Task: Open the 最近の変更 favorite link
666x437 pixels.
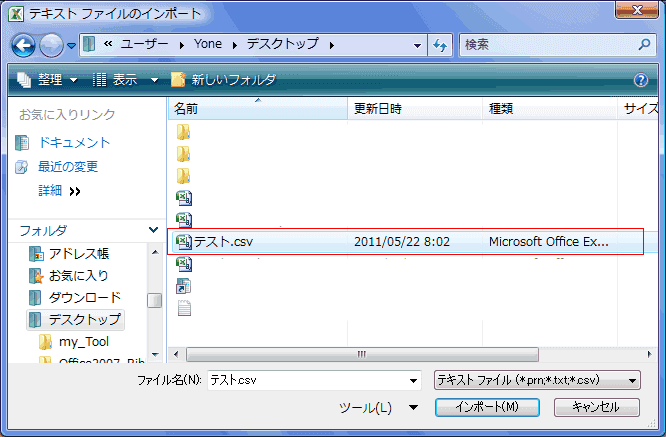Action: point(68,166)
